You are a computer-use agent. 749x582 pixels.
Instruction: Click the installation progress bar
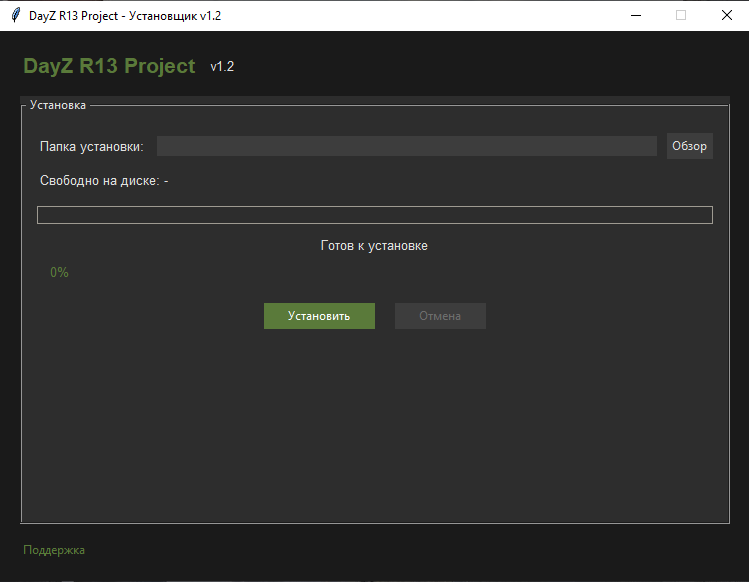pyautogui.click(x=375, y=215)
